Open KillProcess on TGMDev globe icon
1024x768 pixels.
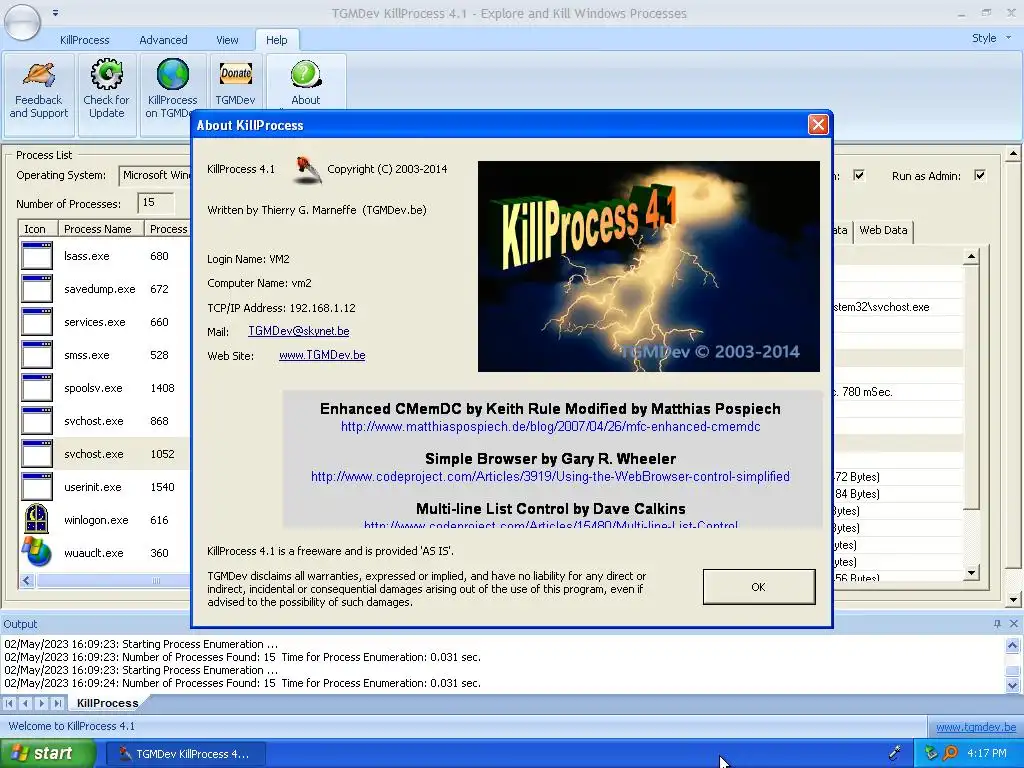click(x=172, y=74)
